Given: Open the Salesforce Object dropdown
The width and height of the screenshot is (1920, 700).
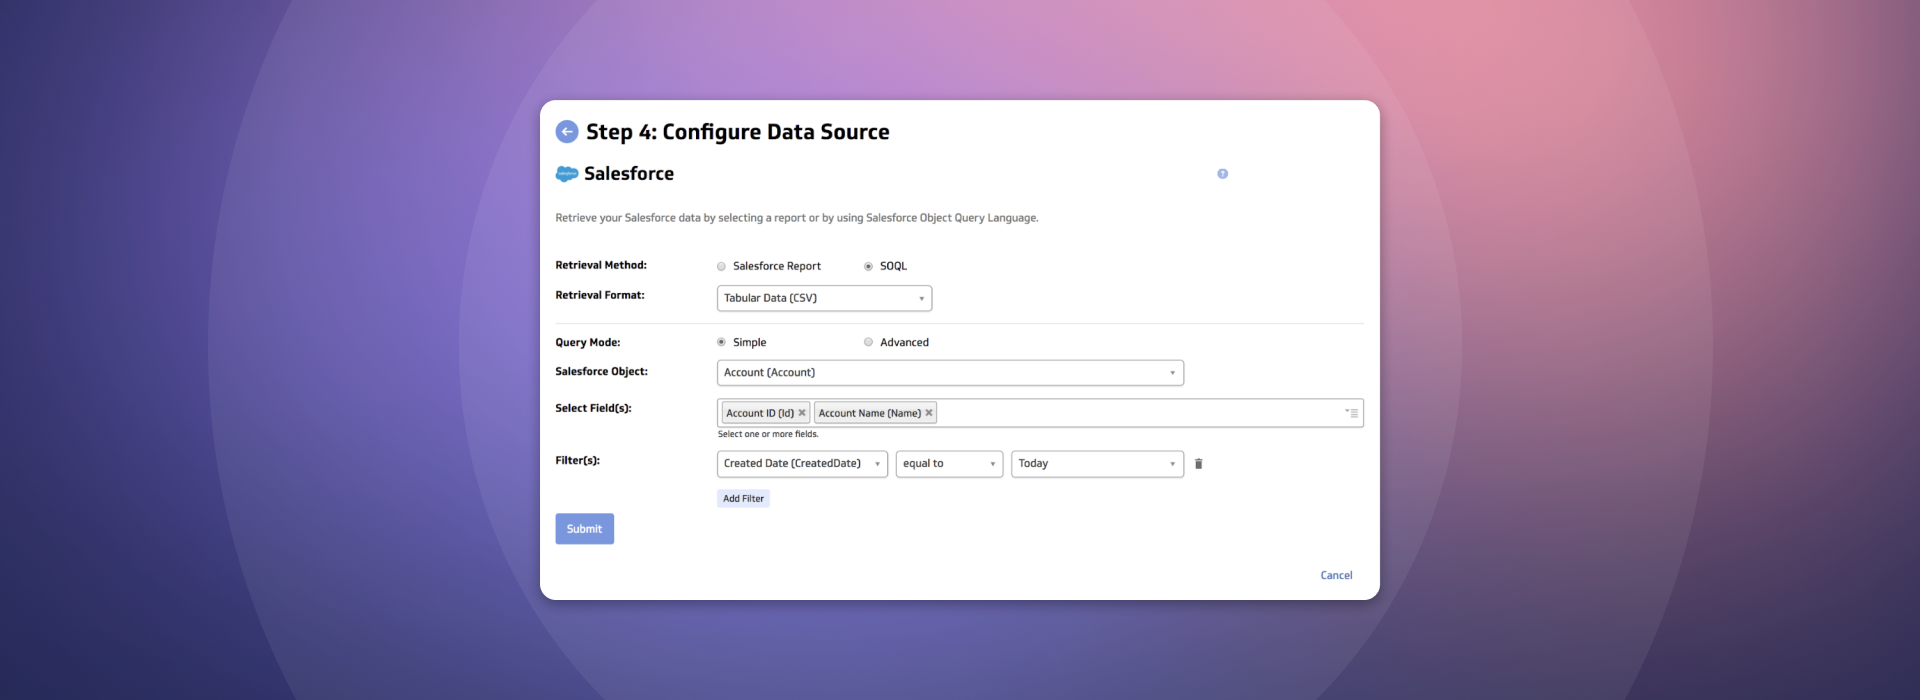Looking at the screenshot, I should click(x=950, y=373).
